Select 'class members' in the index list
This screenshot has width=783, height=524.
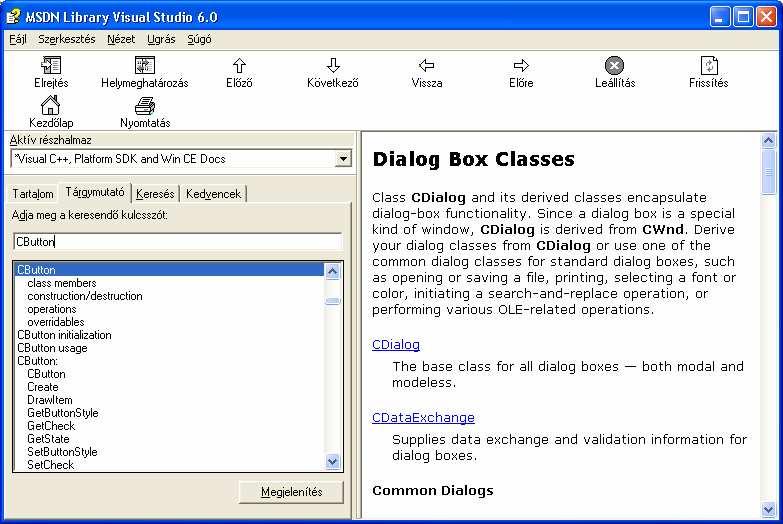click(61, 283)
